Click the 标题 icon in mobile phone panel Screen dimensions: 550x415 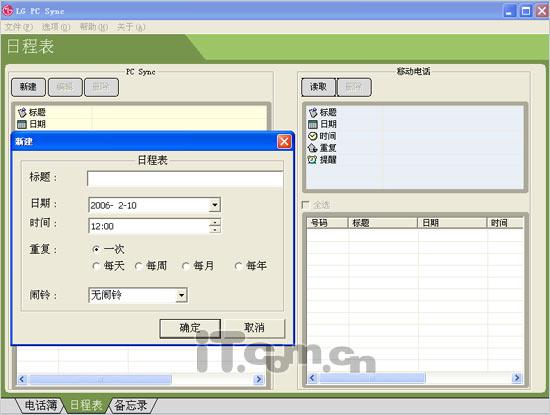(x=313, y=112)
